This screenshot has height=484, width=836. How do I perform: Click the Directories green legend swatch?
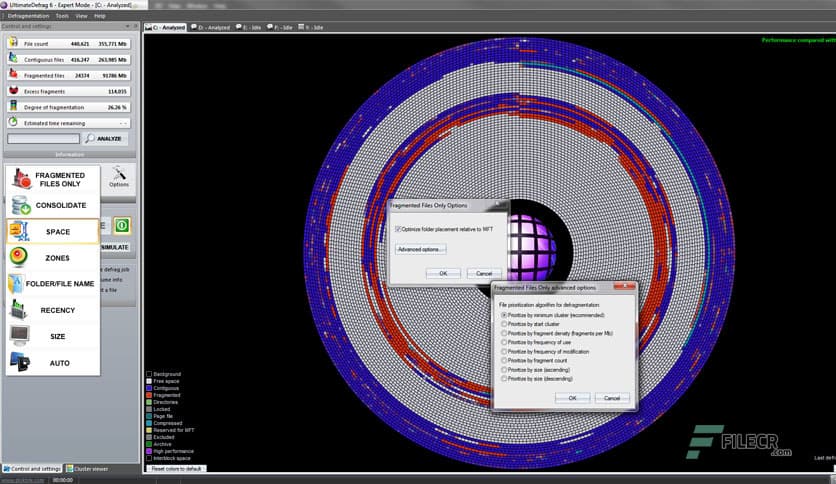149,402
